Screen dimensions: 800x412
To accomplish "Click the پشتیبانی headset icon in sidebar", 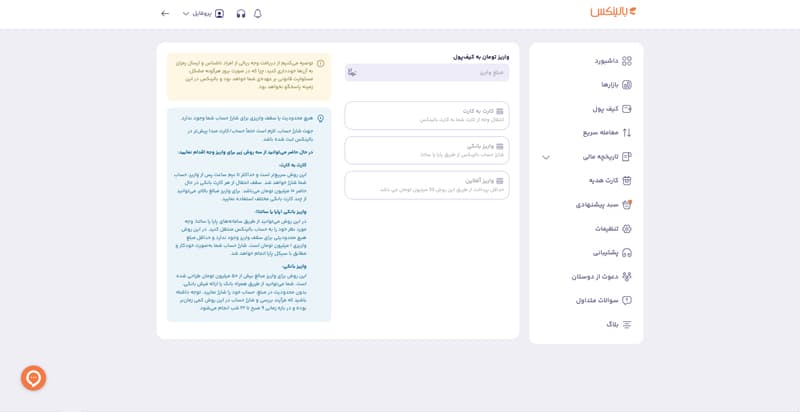I will click(627, 252).
